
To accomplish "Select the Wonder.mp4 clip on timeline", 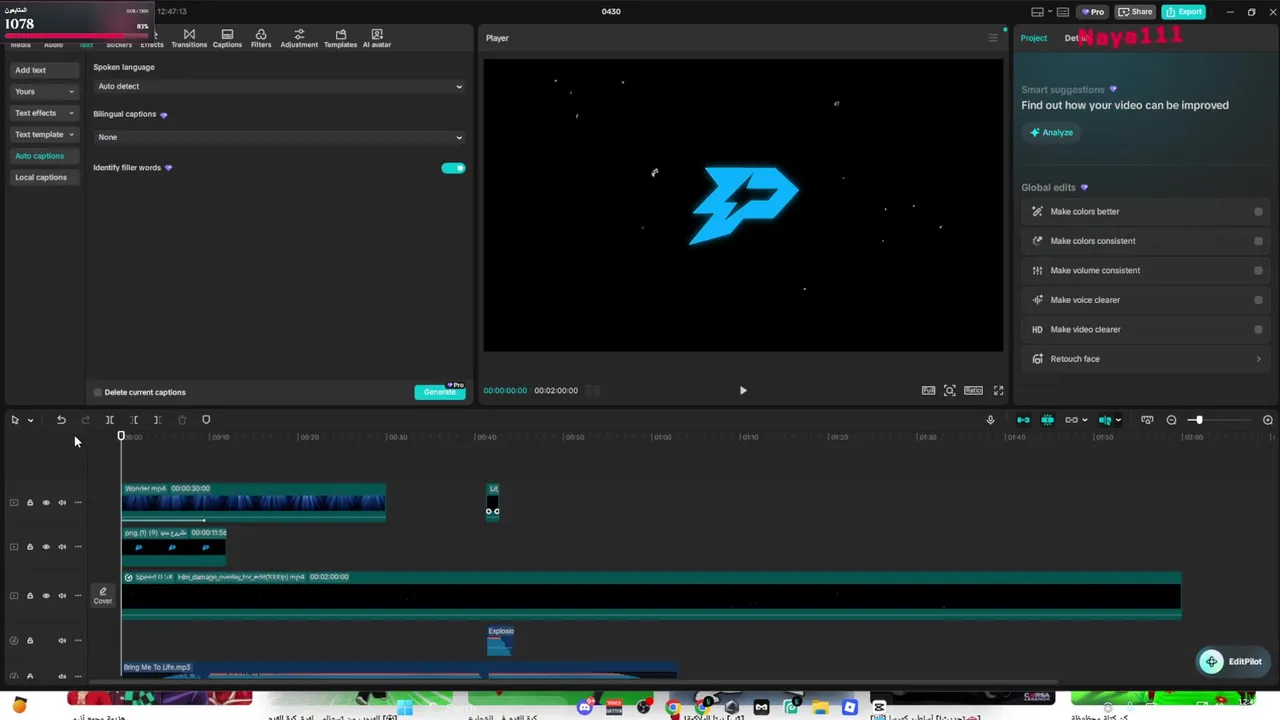I will pyautogui.click(x=254, y=503).
